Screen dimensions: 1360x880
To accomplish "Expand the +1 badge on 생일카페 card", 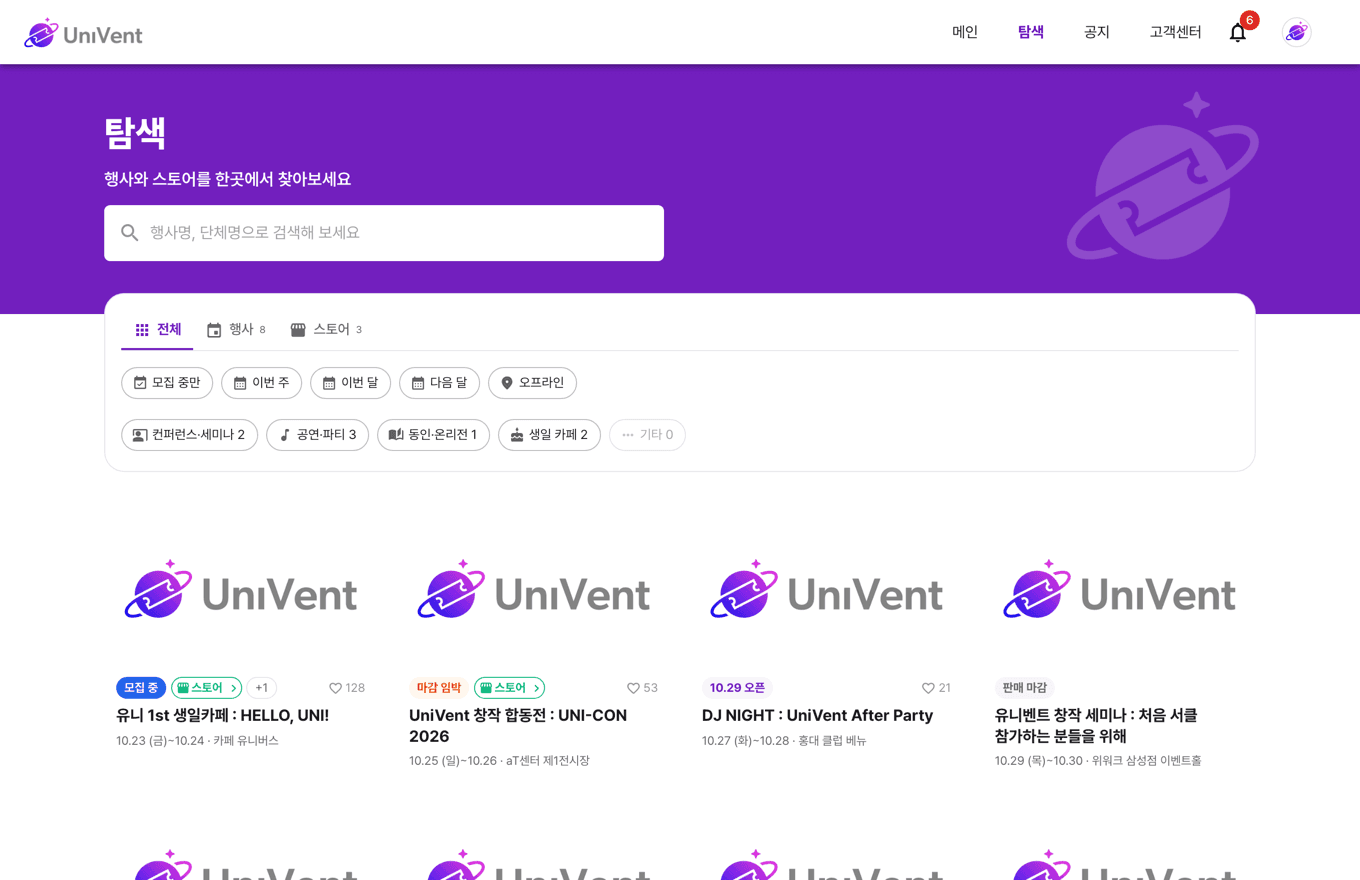I will point(261,688).
